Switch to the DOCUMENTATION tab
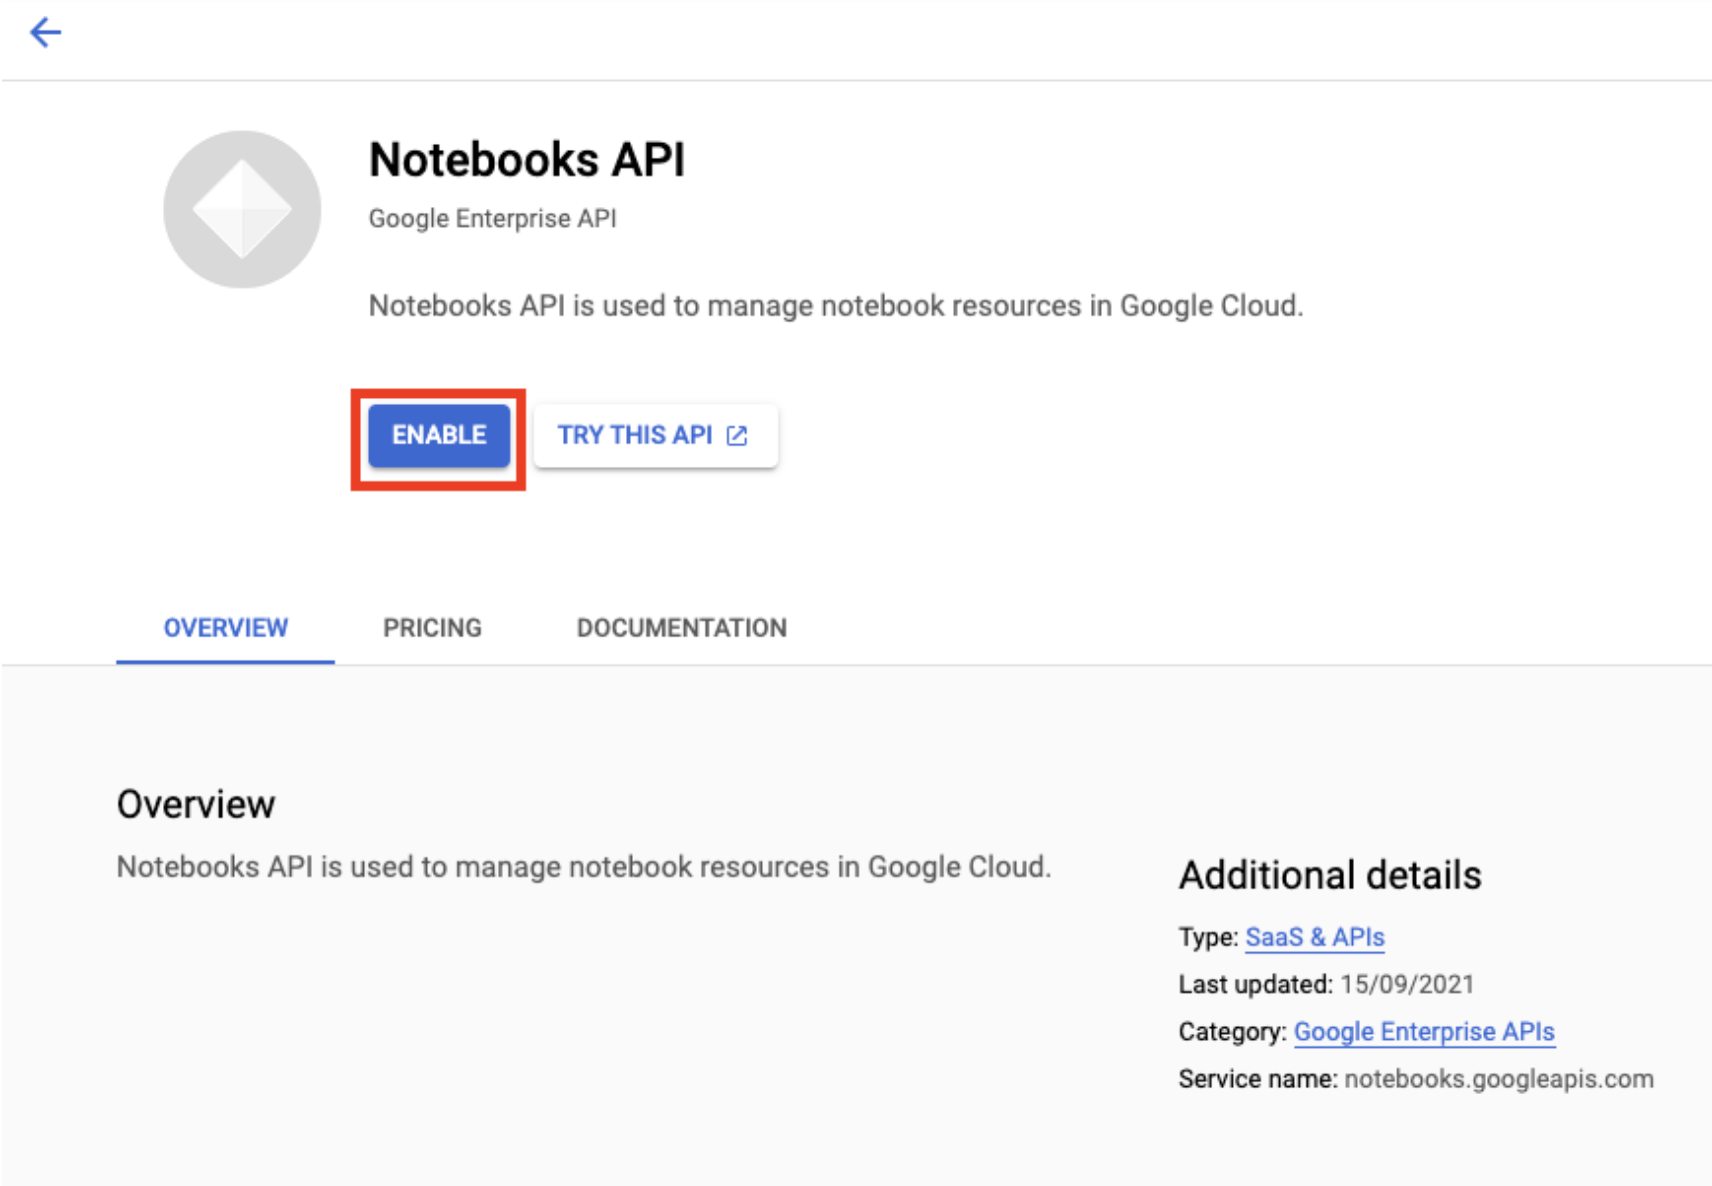 681,628
